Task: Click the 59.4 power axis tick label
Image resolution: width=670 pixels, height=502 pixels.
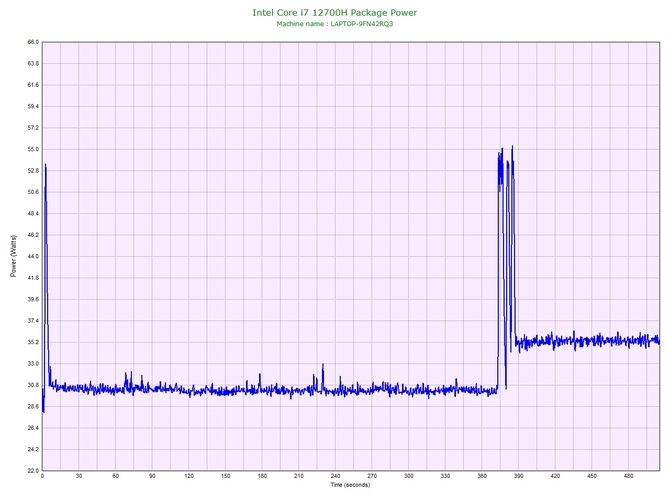Action: click(33, 106)
